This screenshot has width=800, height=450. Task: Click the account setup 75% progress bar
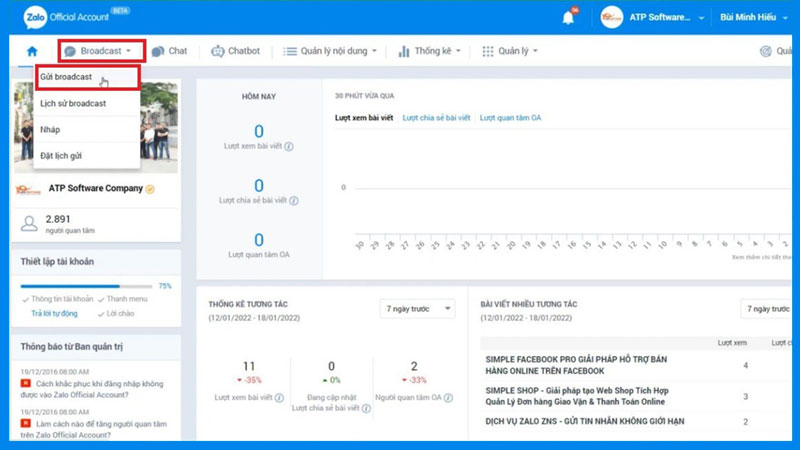tap(86, 286)
